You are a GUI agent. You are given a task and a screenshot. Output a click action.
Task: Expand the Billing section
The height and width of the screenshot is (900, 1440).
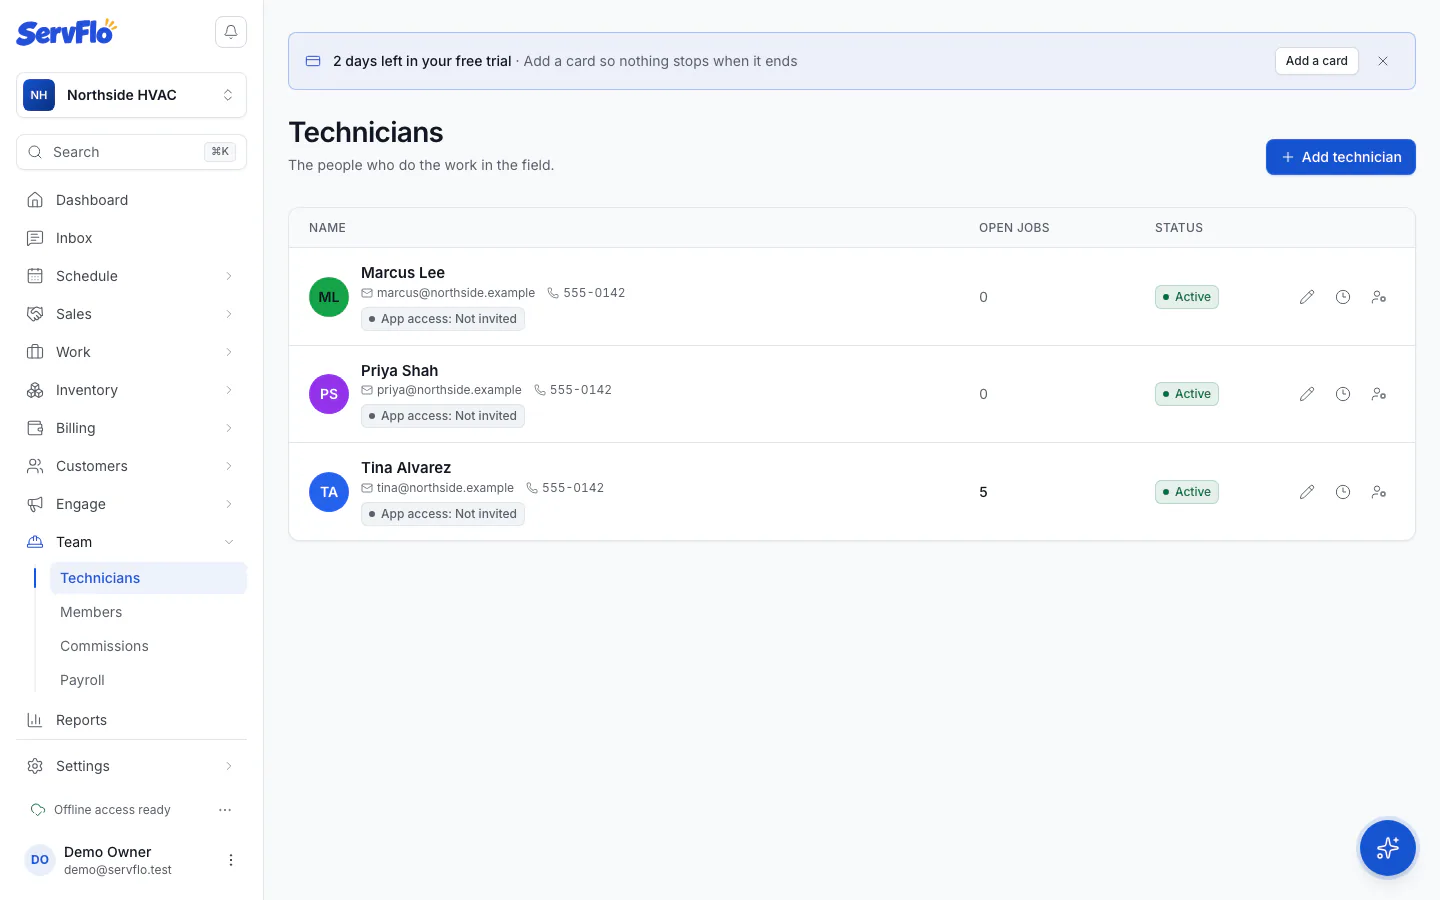132,428
